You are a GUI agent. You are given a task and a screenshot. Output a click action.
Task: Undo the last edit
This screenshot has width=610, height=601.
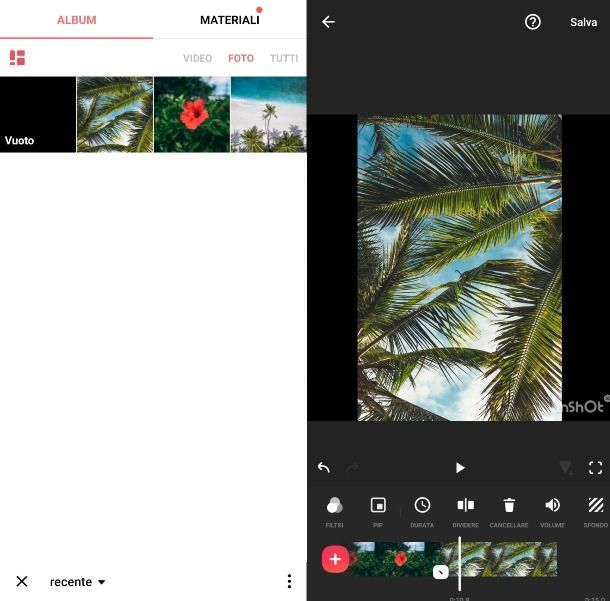coord(324,468)
